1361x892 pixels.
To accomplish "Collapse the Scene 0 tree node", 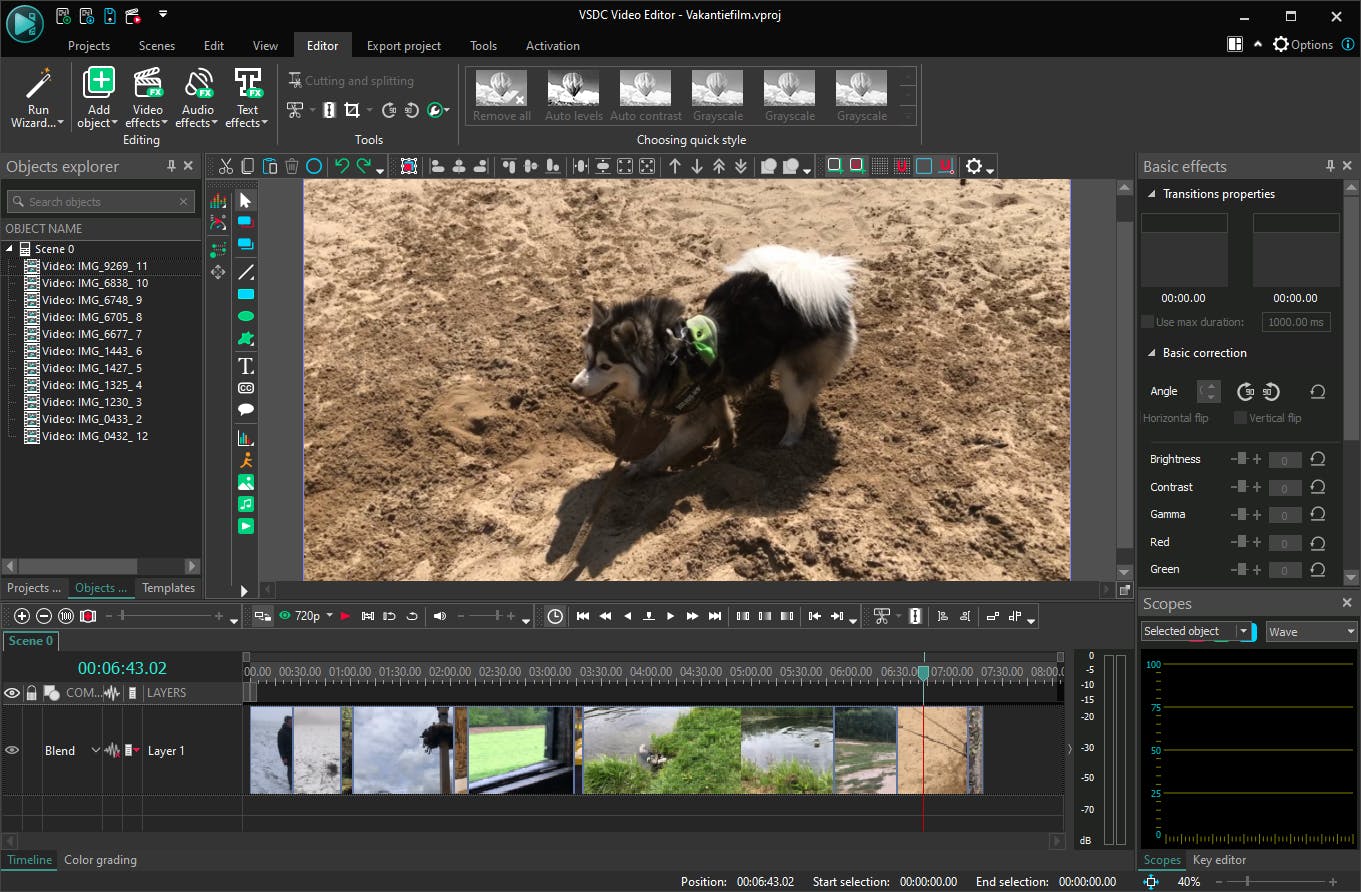I will coord(10,249).
